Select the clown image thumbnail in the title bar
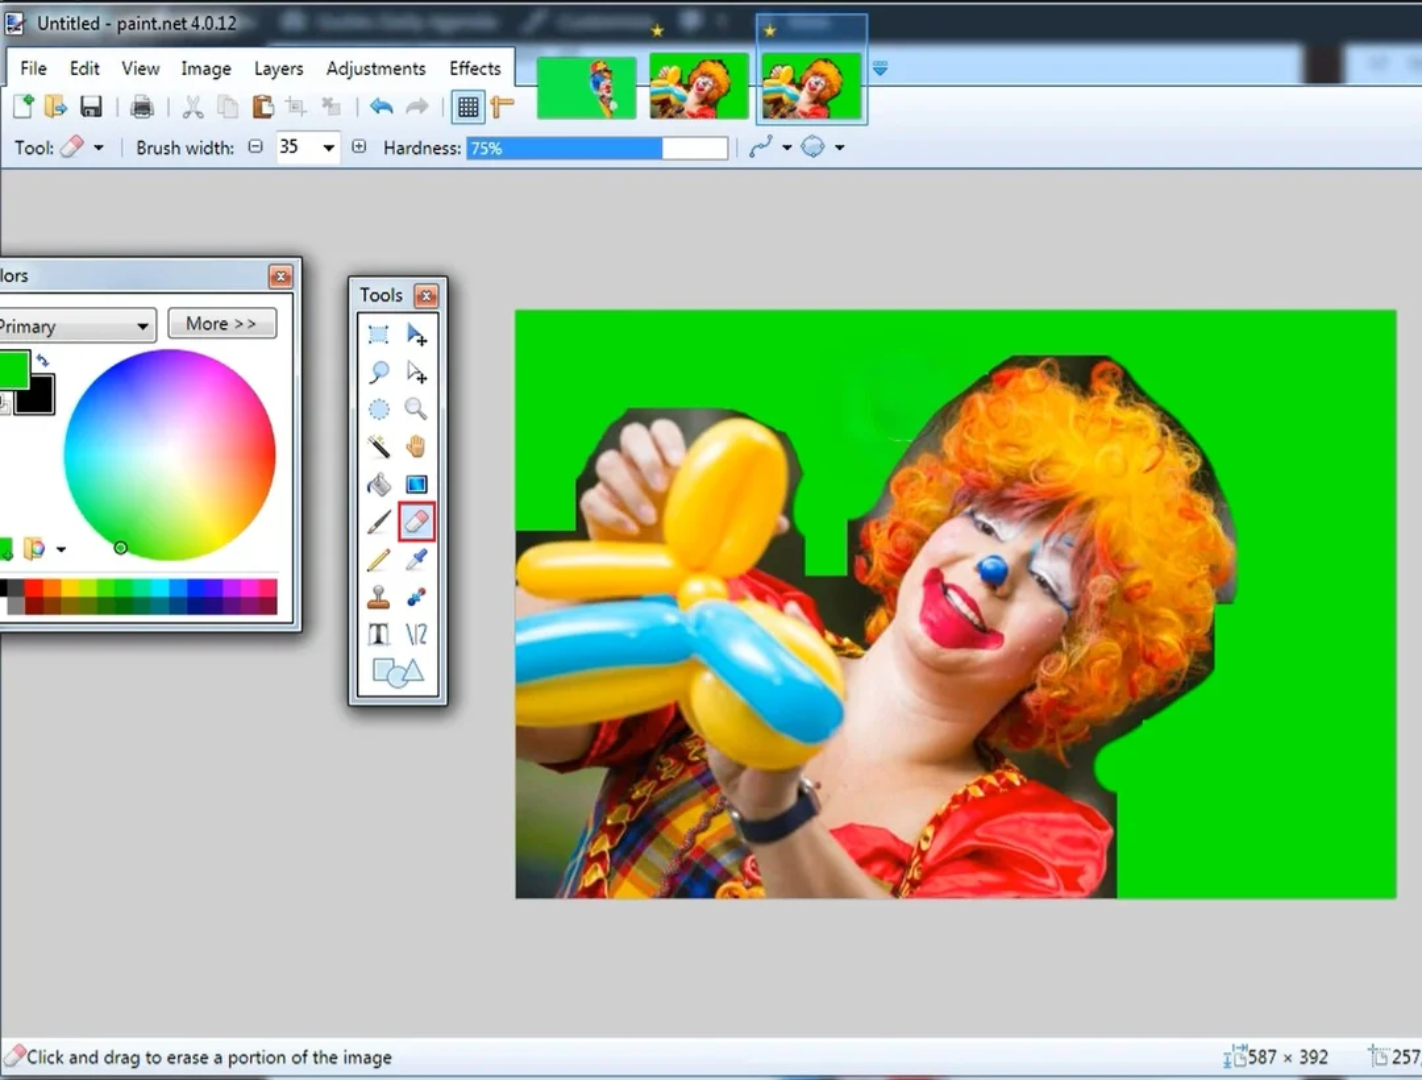Screen dimensions: 1422x1080 pyautogui.click(x=699, y=87)
